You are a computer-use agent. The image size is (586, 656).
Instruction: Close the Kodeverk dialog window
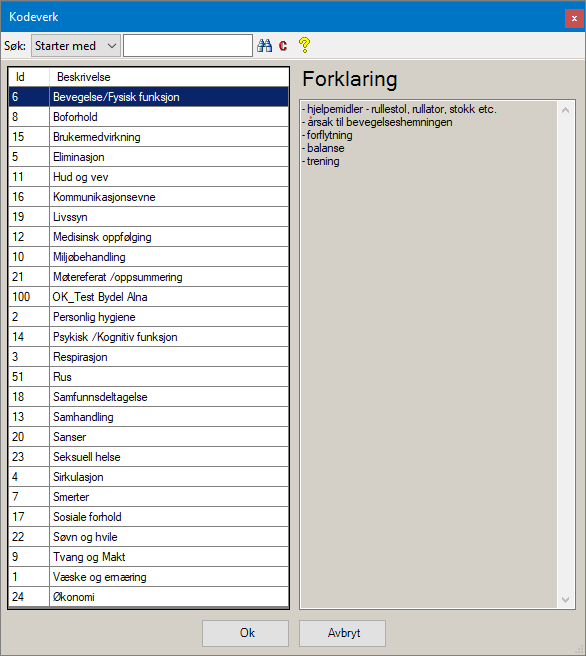[x=574, y=18]
